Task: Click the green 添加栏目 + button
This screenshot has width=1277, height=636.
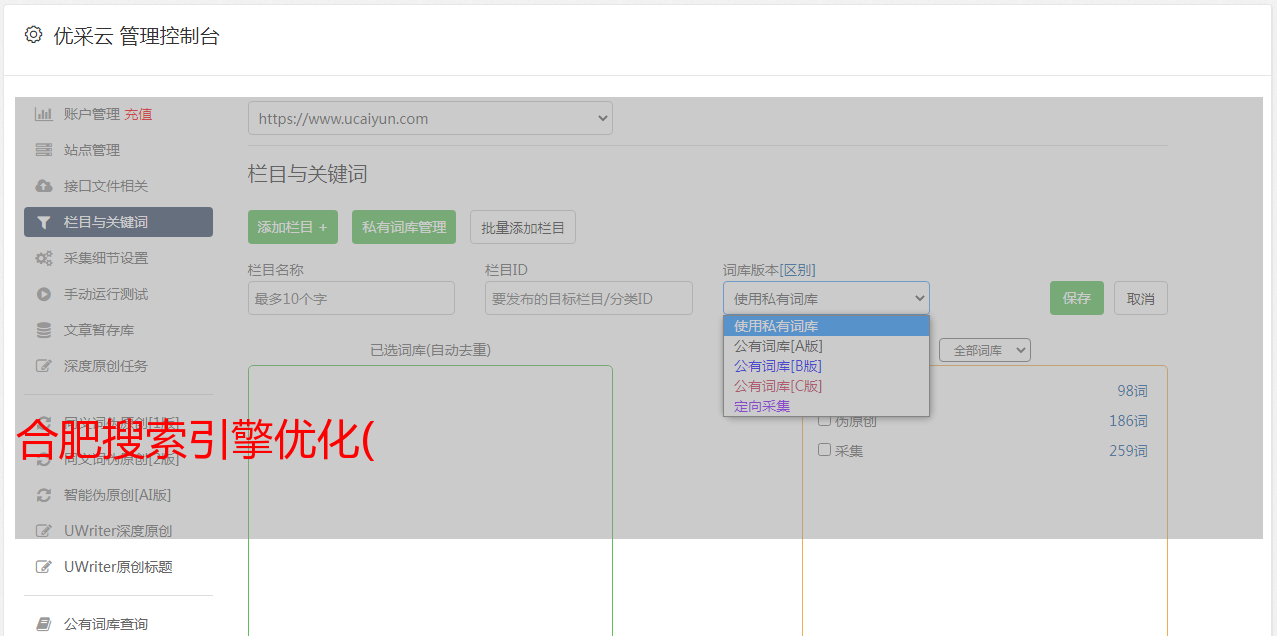Action: (293, 227)
